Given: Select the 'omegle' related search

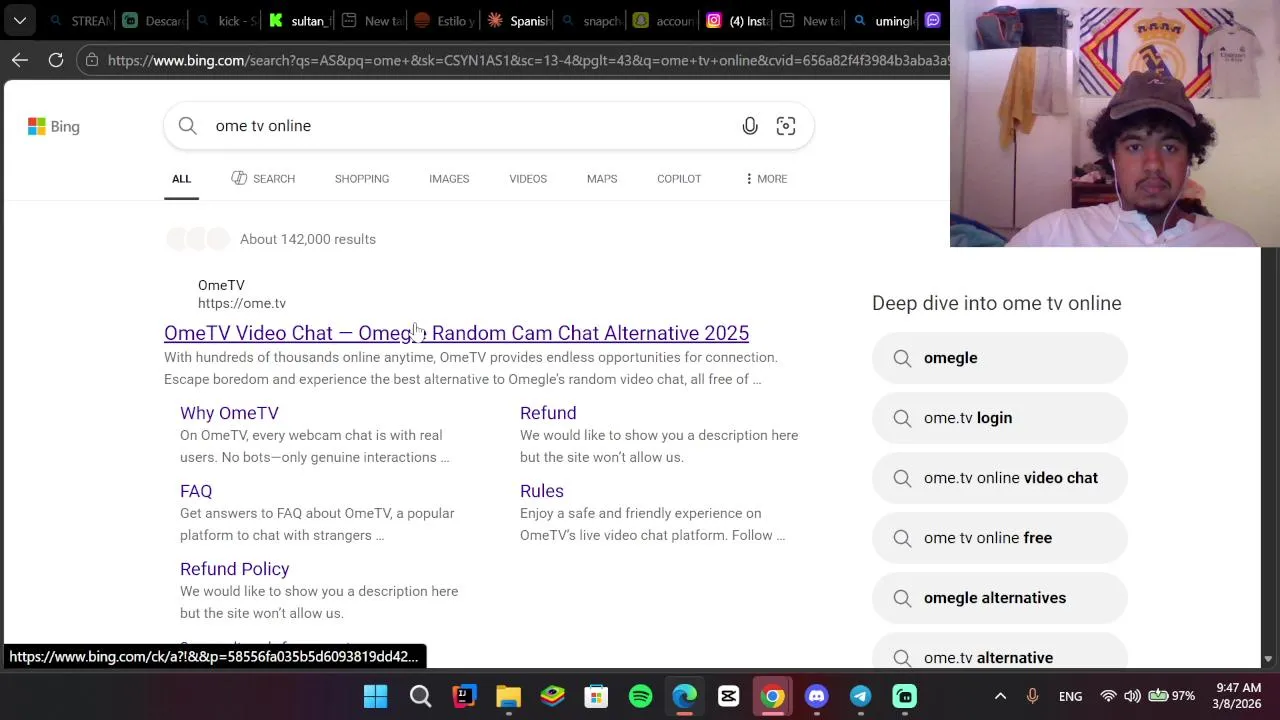Looking at the screenshot, I should [x=1000, y=358].
